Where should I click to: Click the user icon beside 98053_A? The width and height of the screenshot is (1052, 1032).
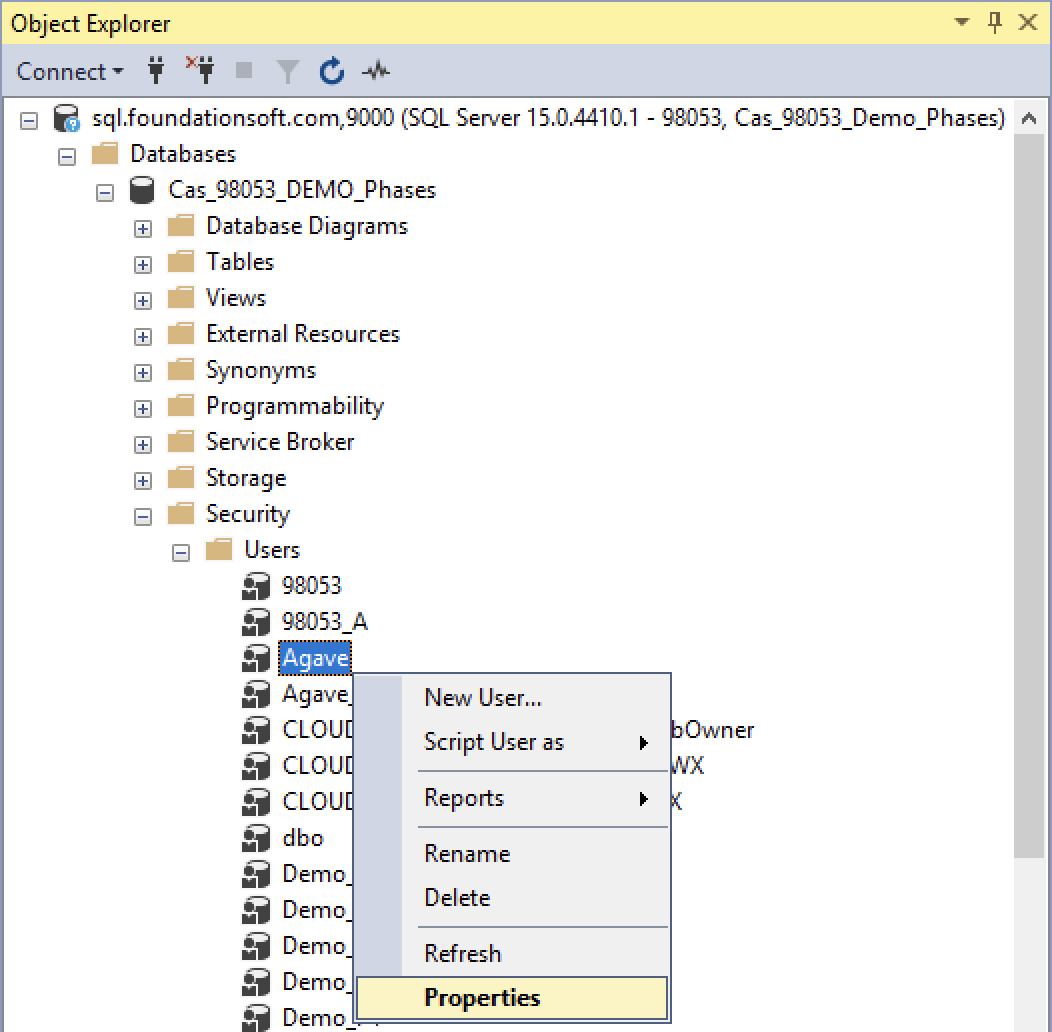click(x=256, y=622)
